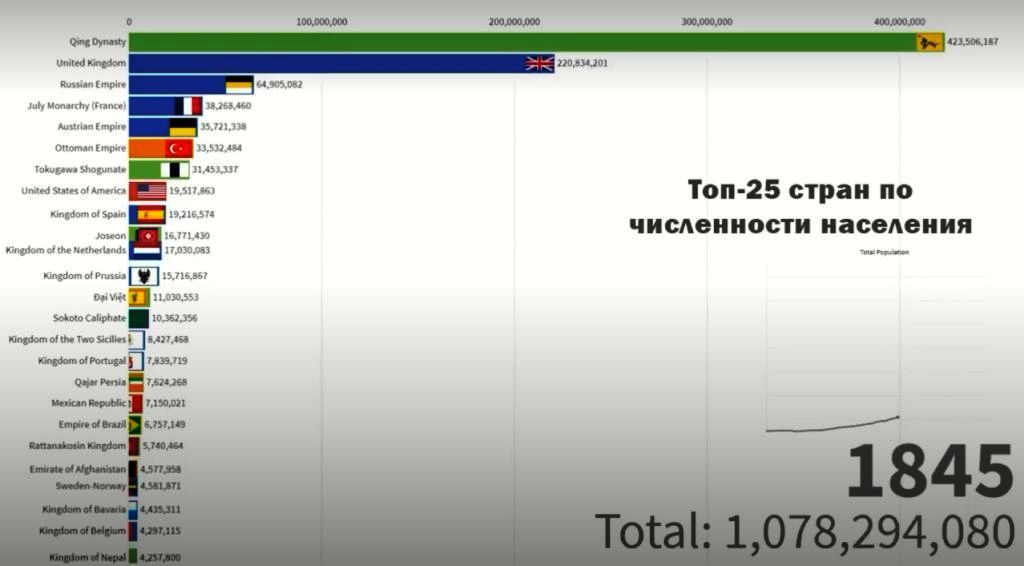Click the United Kingdom Union Jack flag
The width and height of the screenshot is (1024, 566).
click(x=540, y=63)
